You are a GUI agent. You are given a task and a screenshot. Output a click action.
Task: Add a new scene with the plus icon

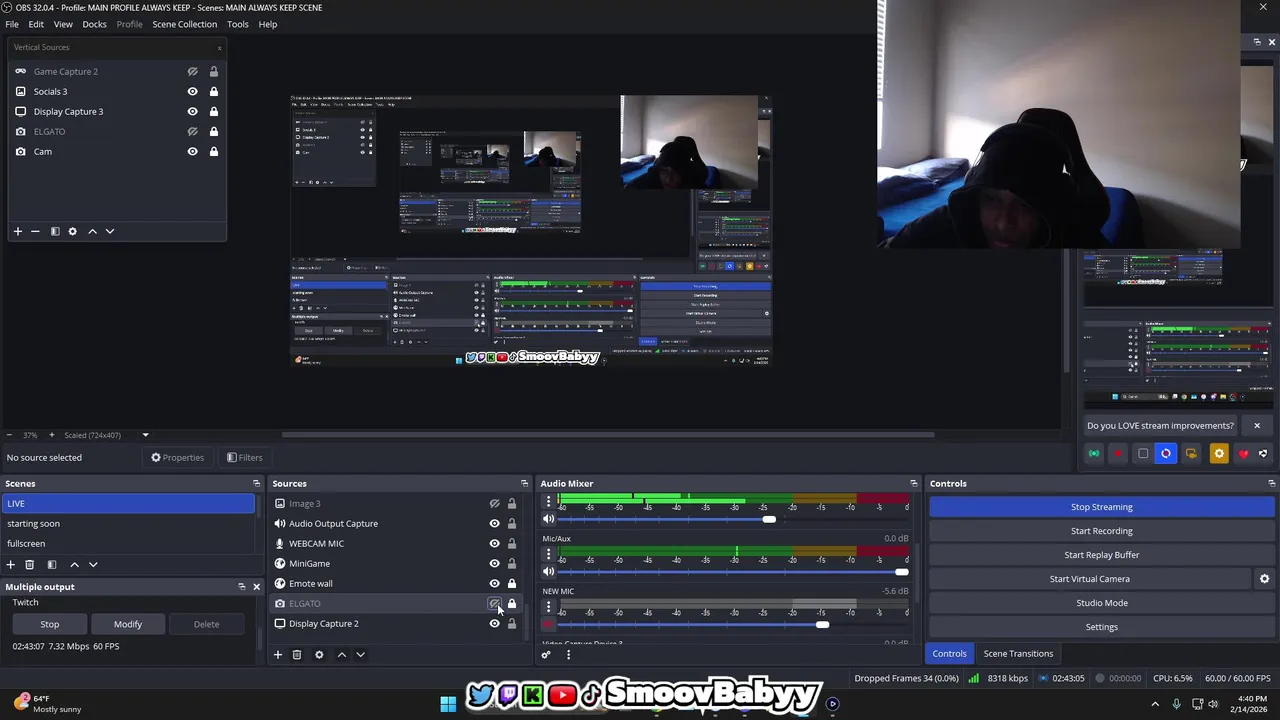[11, 564]
